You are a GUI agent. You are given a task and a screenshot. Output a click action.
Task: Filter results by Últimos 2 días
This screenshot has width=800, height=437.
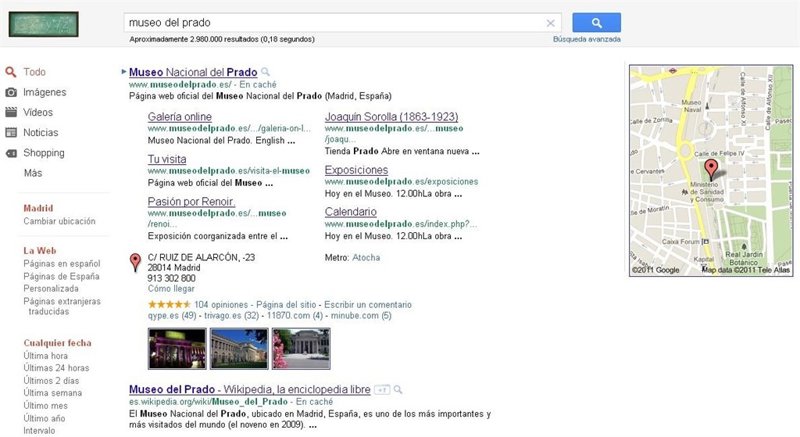[51, 381]
